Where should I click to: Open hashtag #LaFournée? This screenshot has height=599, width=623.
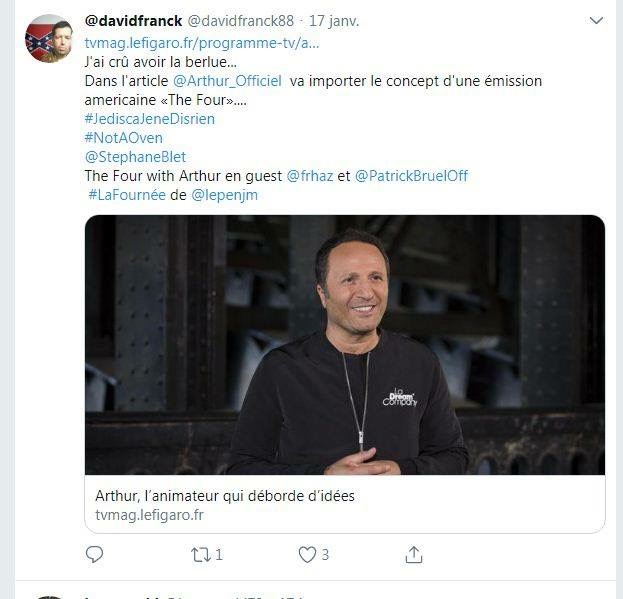pos(125,195)
